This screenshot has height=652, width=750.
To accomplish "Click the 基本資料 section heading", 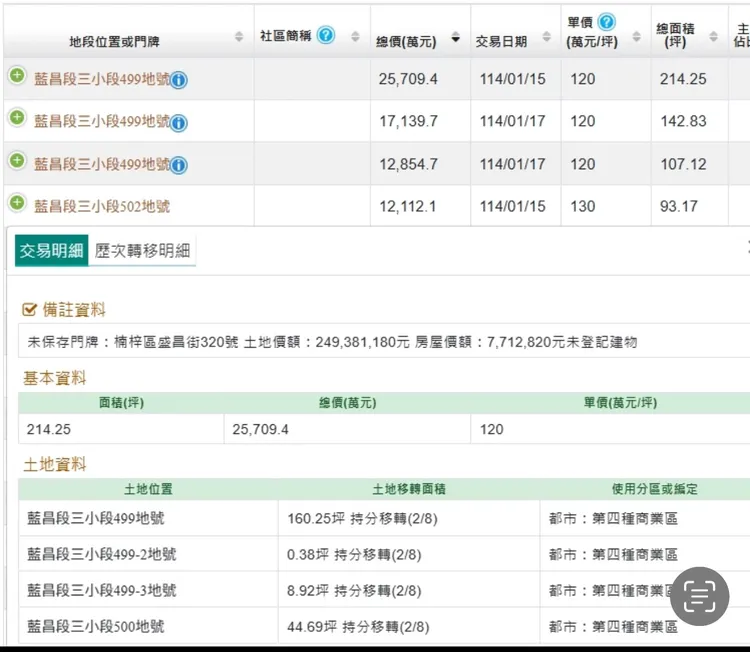I will tap(55, 378).
